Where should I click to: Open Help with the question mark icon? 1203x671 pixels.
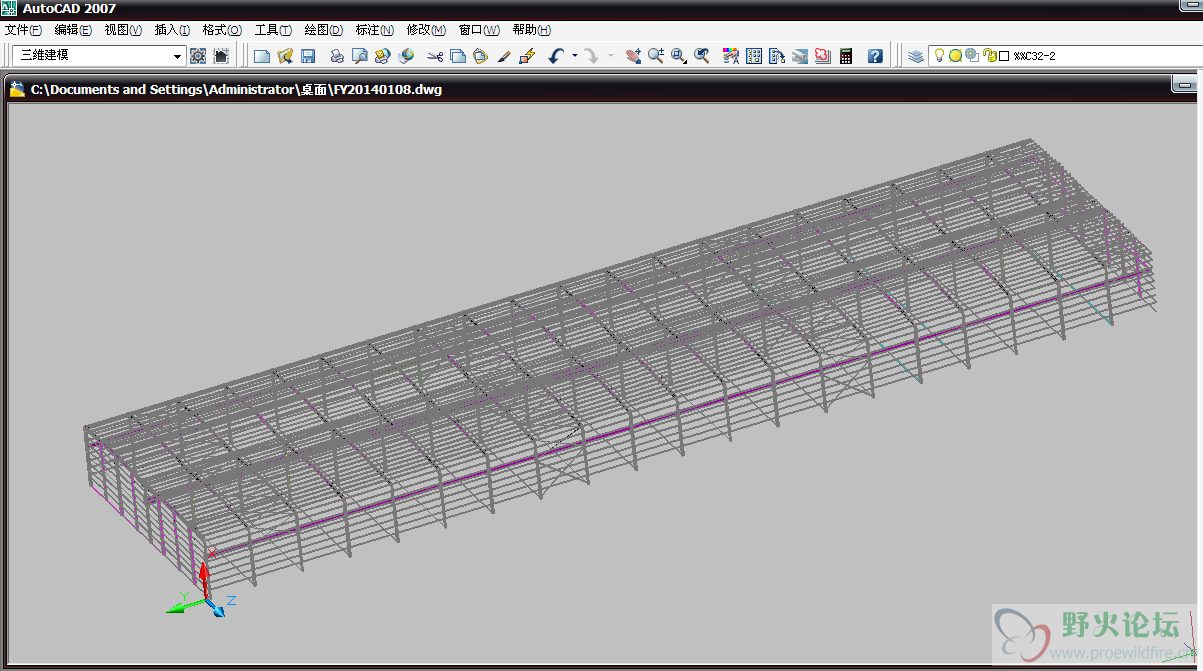875,56
